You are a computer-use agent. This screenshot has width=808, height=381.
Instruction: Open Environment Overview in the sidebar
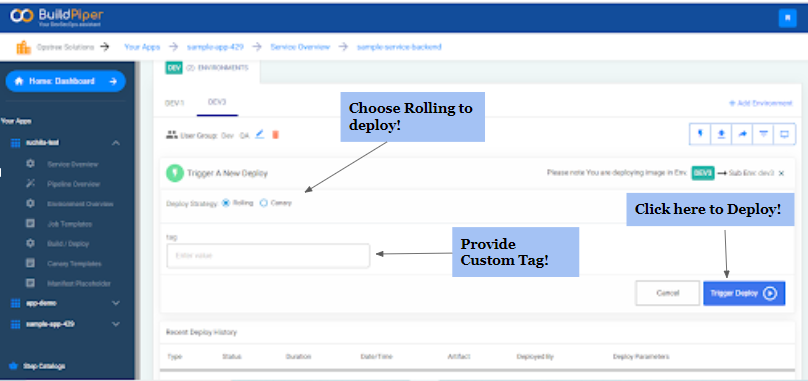tap(80, 204)
